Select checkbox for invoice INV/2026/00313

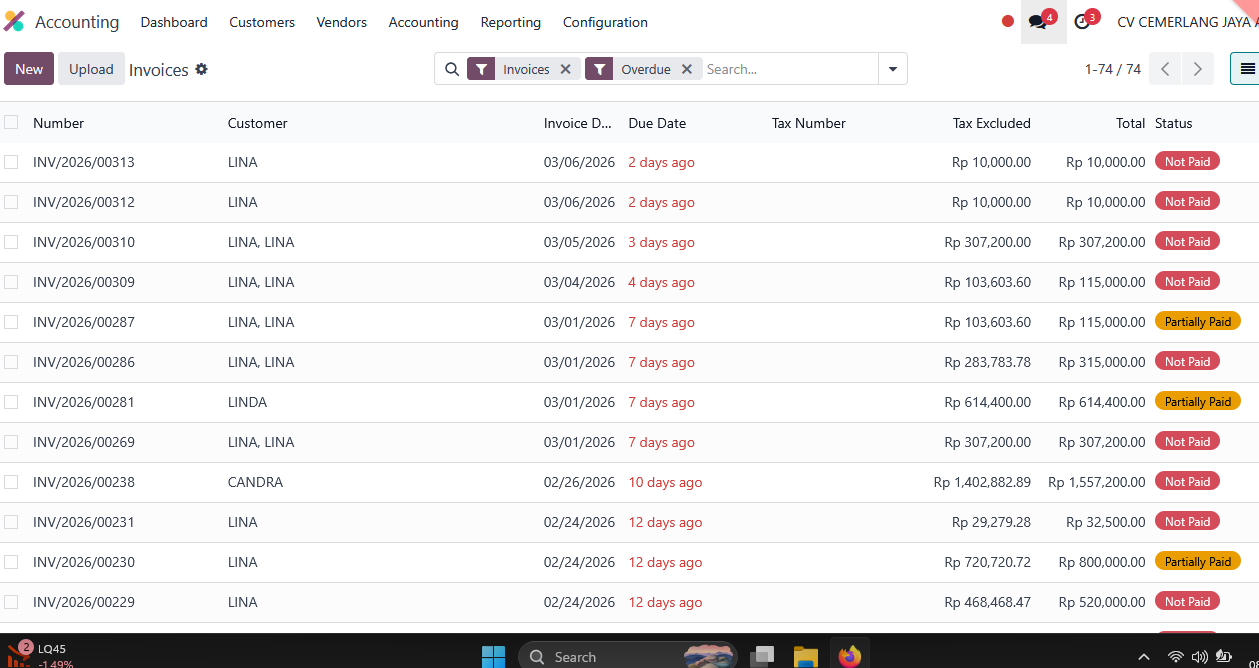point(11,162)
